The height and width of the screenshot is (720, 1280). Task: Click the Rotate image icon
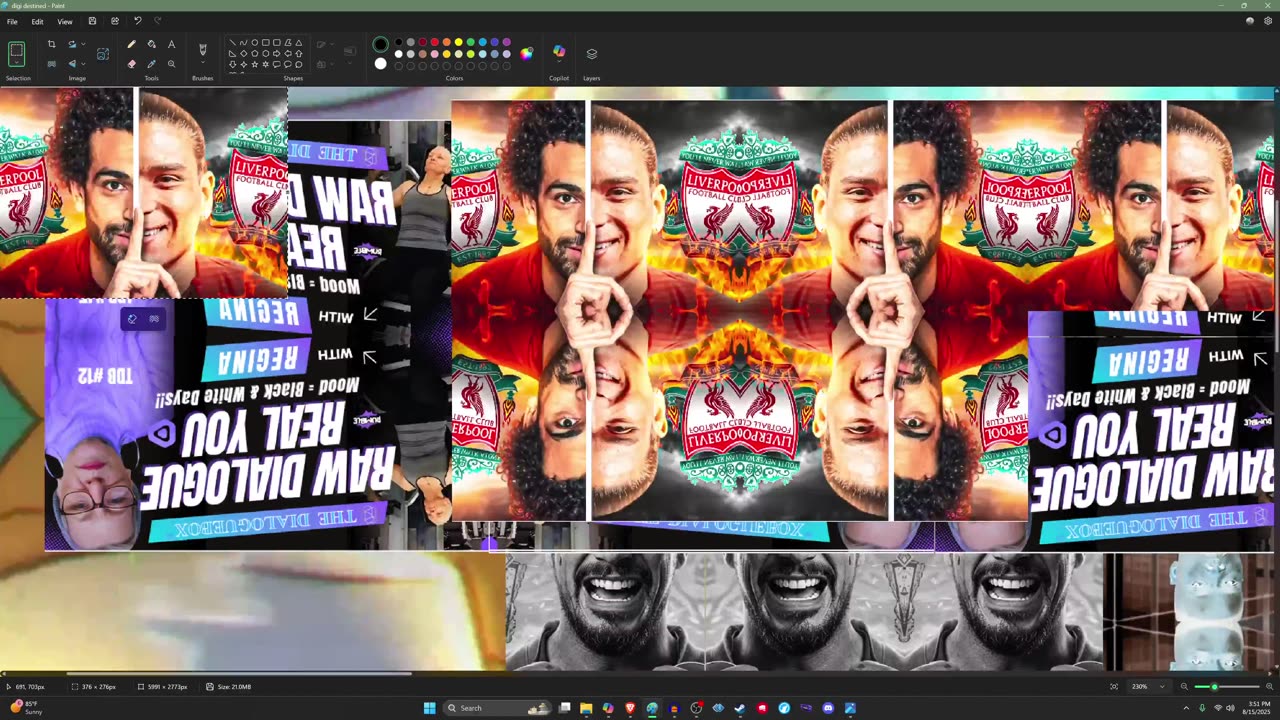pyautogui.click(x=72, y=44)
